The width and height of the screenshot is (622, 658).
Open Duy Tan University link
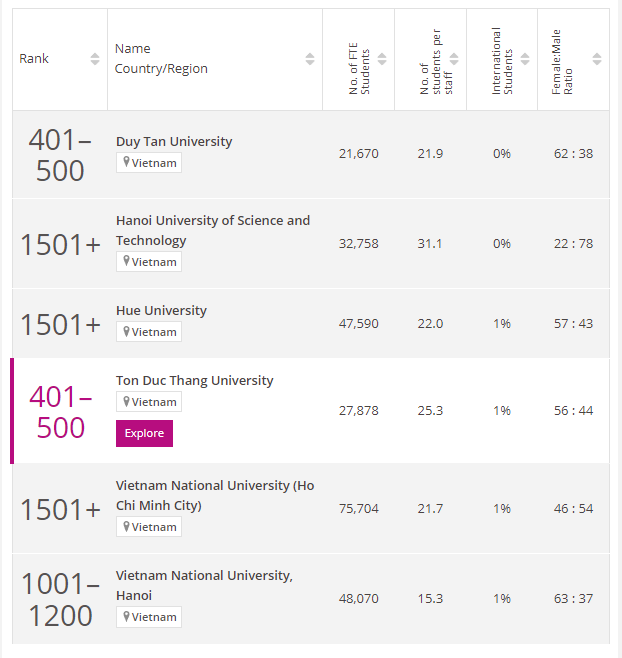pos(174,142)
